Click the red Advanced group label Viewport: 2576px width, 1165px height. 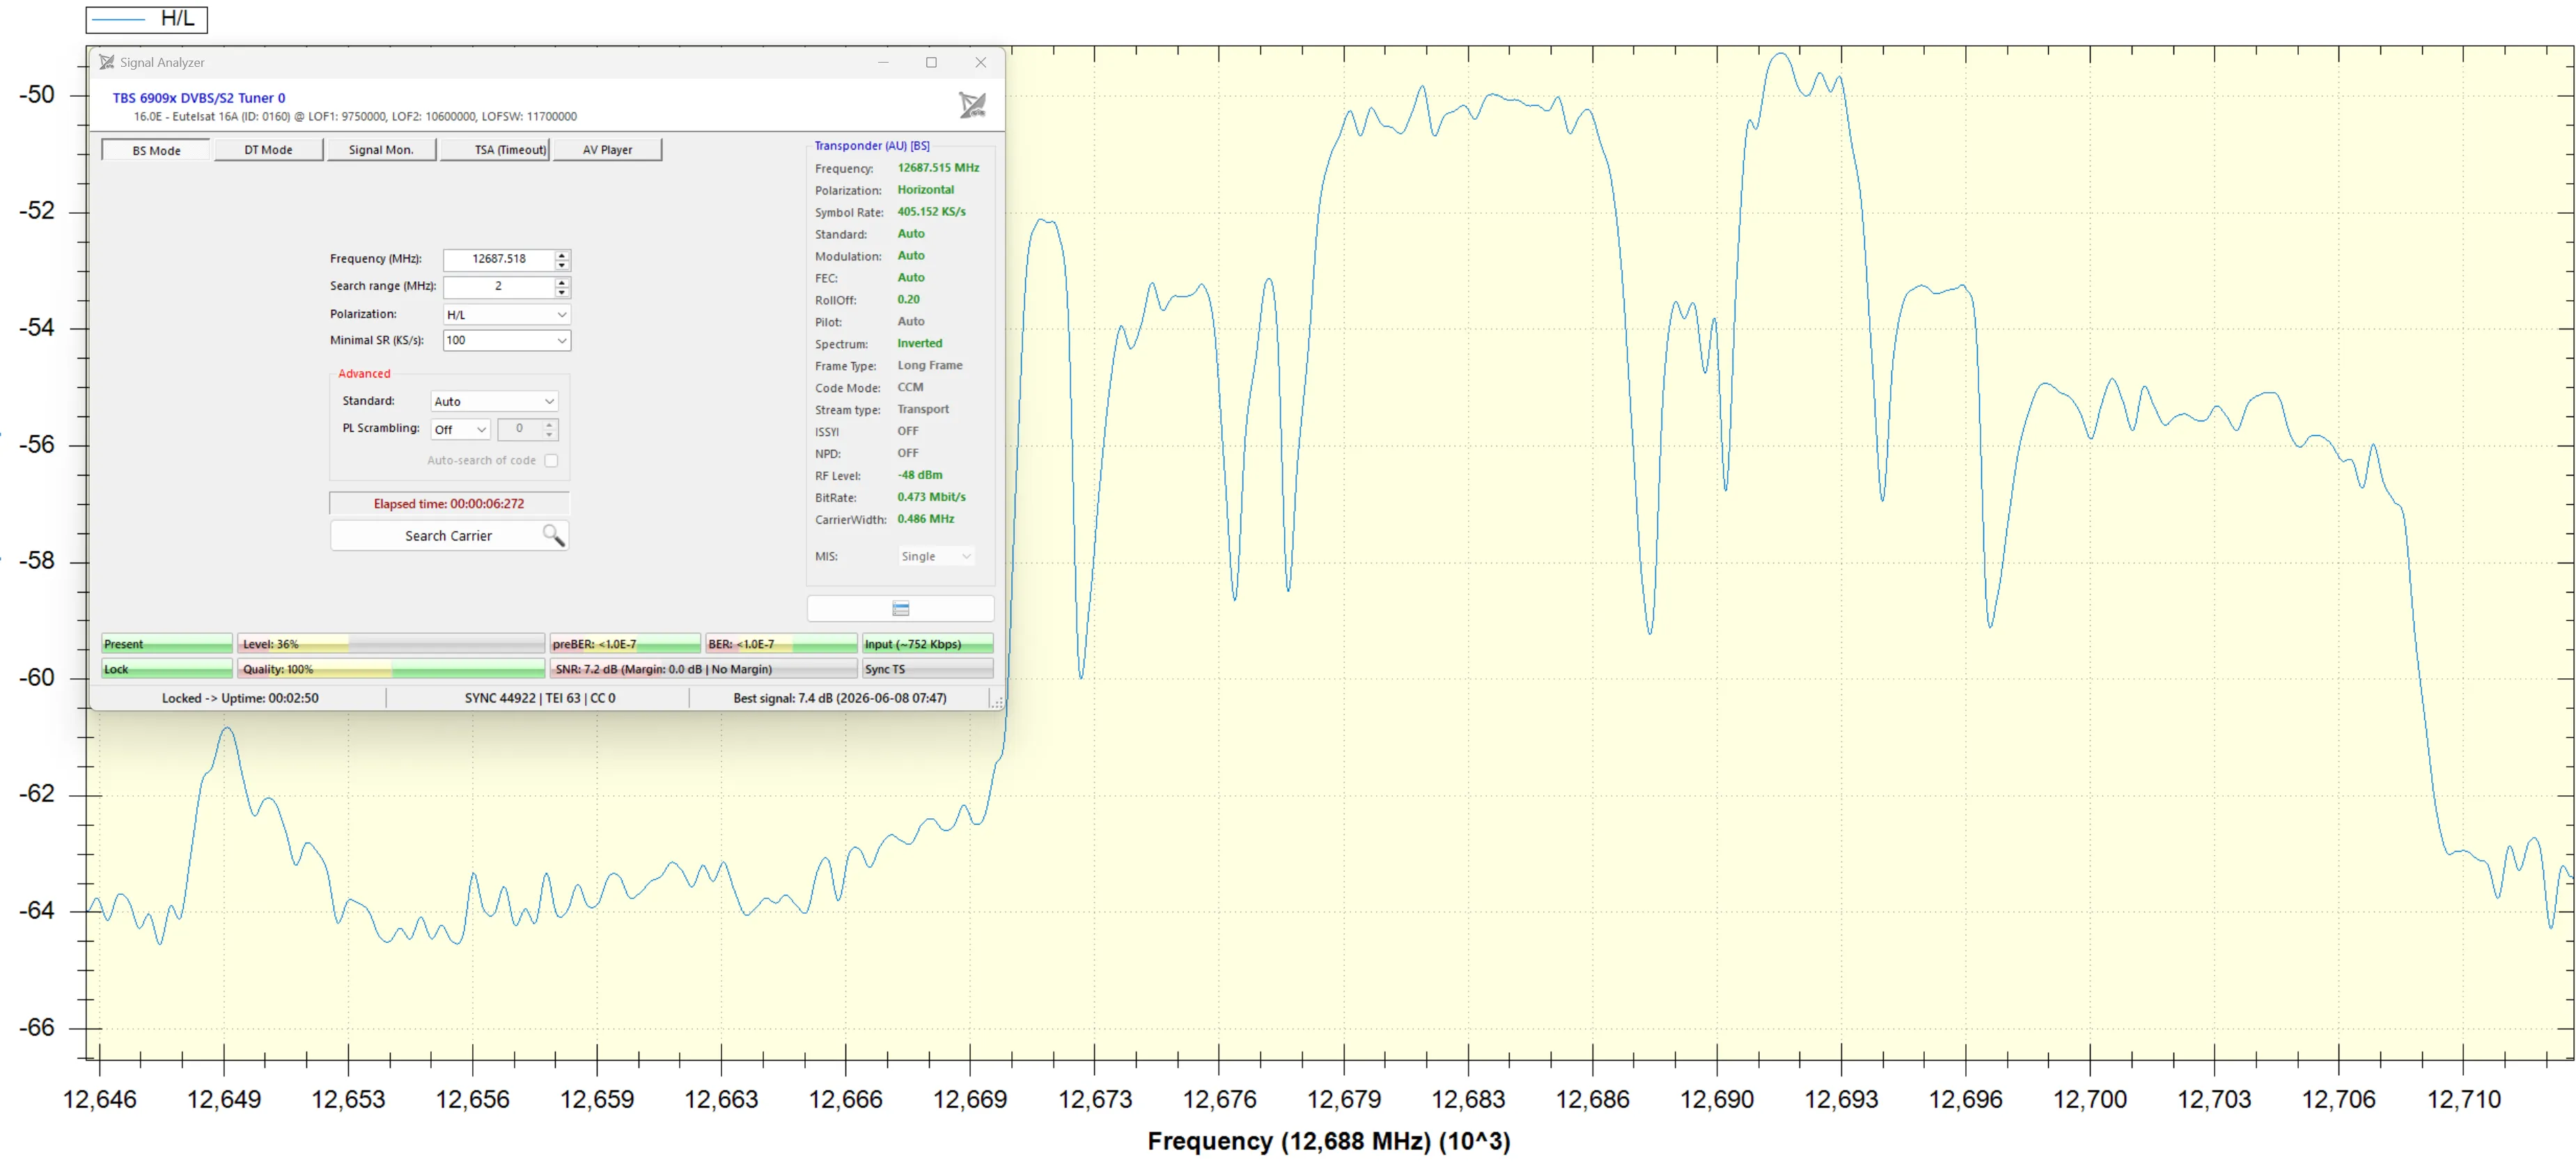364,374
